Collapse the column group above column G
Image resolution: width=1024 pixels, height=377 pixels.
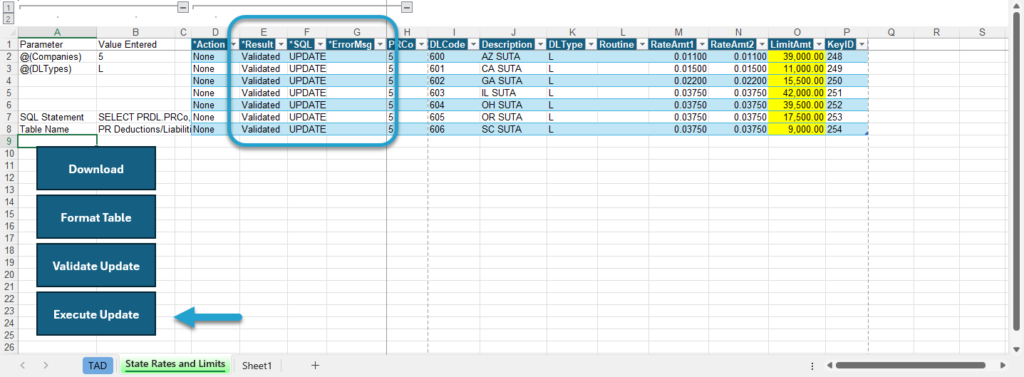point(407,7)
